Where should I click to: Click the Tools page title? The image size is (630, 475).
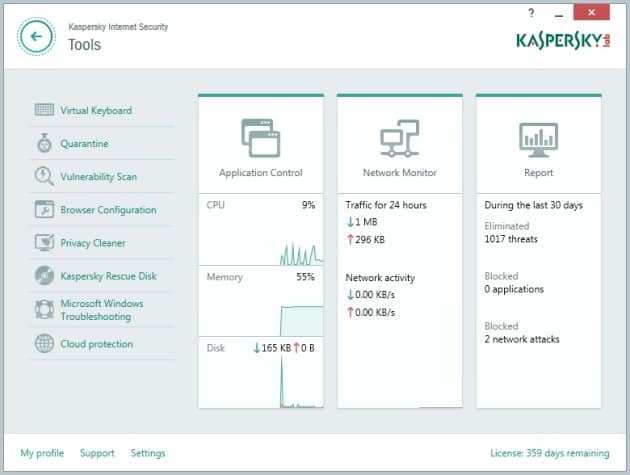[x=84, y=45]
